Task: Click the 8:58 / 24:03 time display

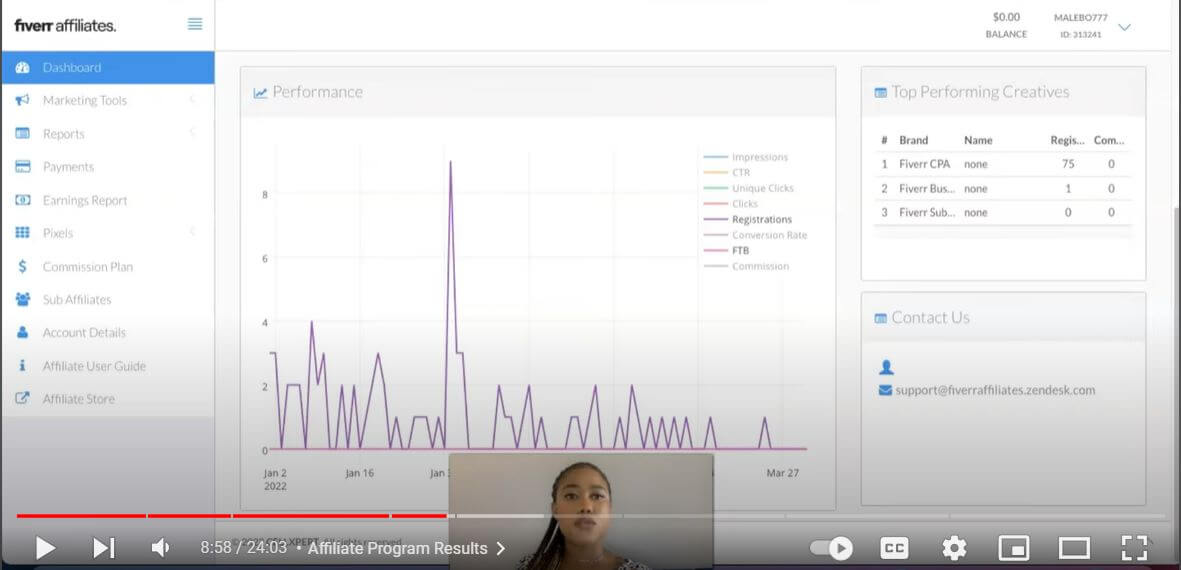Action: click(x=244, y=548)
